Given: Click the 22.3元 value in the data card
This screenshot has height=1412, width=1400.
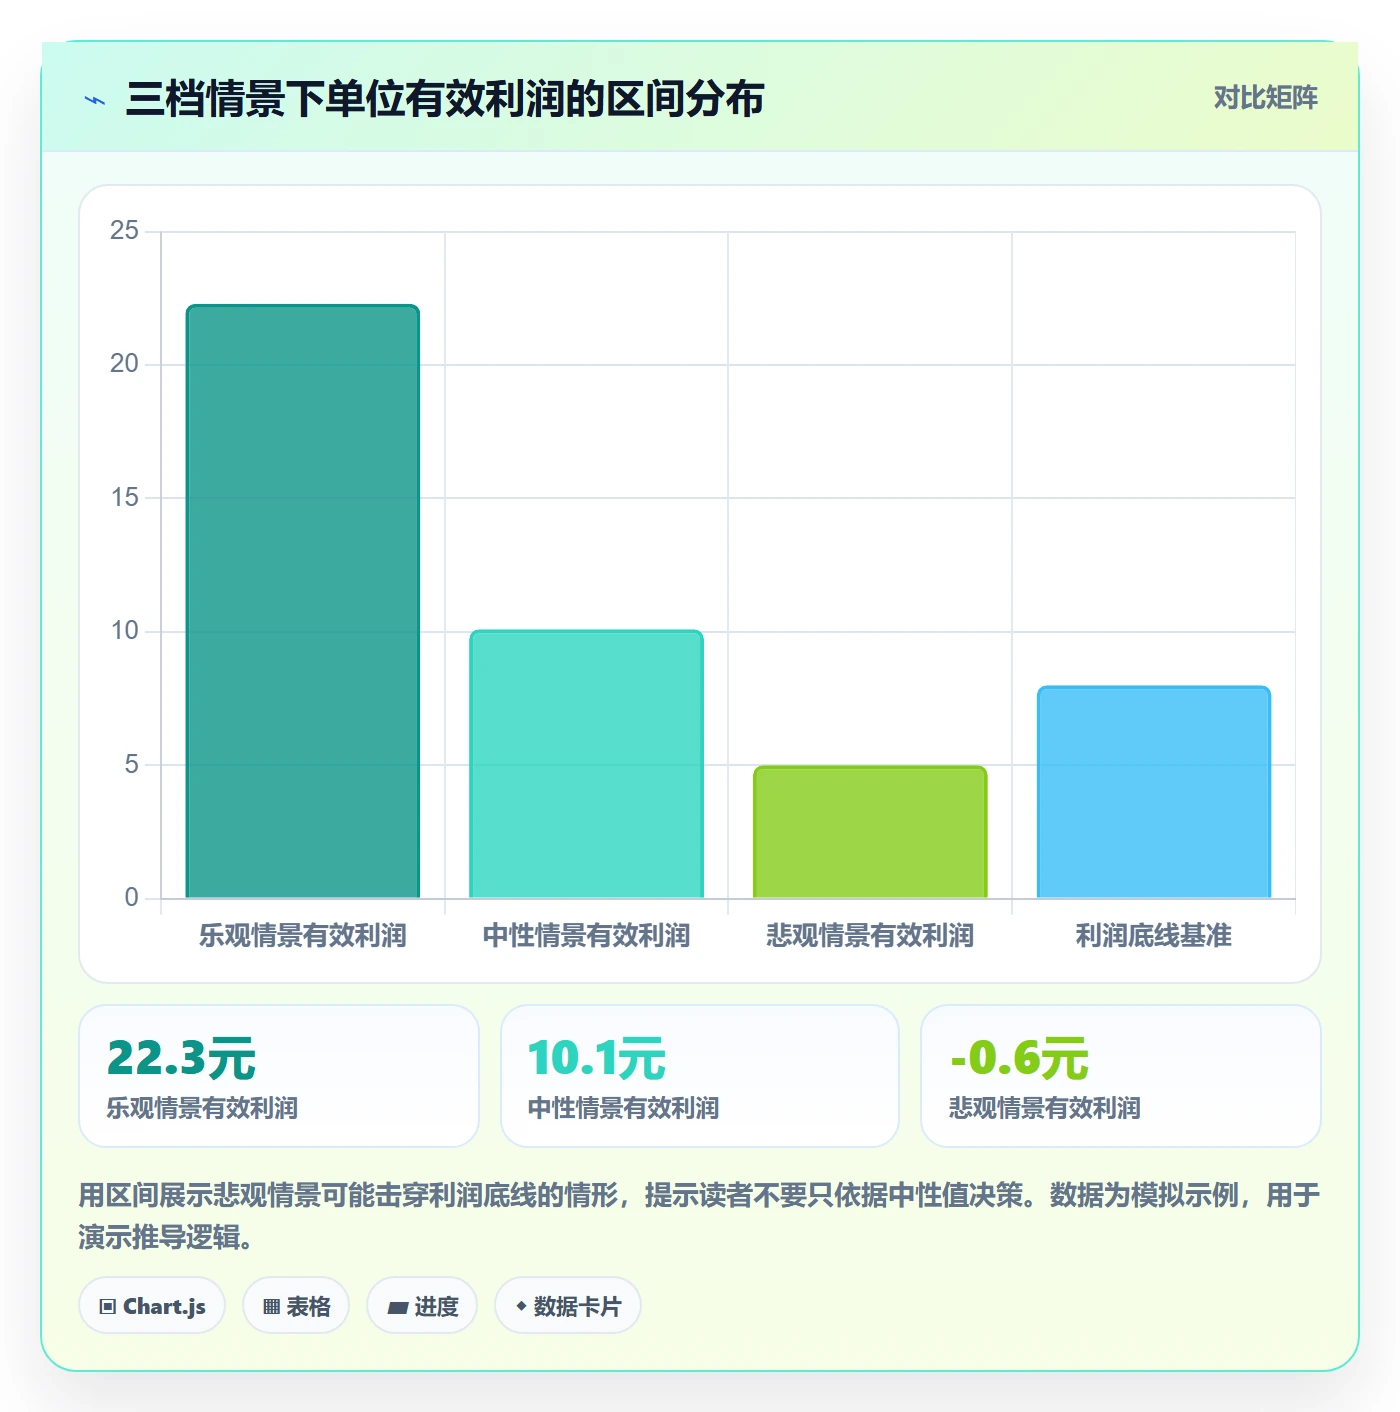Looking at the screenshot, I should tap(181, 1058).
